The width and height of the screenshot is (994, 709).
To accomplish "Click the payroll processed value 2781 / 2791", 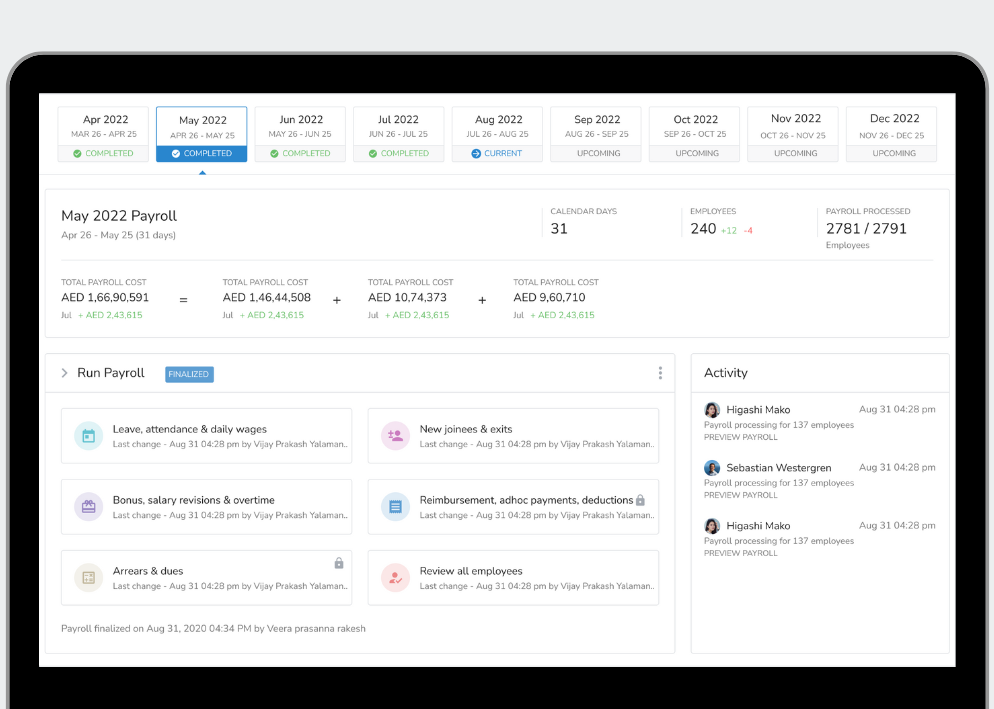I will pyautogui.click(x=866, y=229).
